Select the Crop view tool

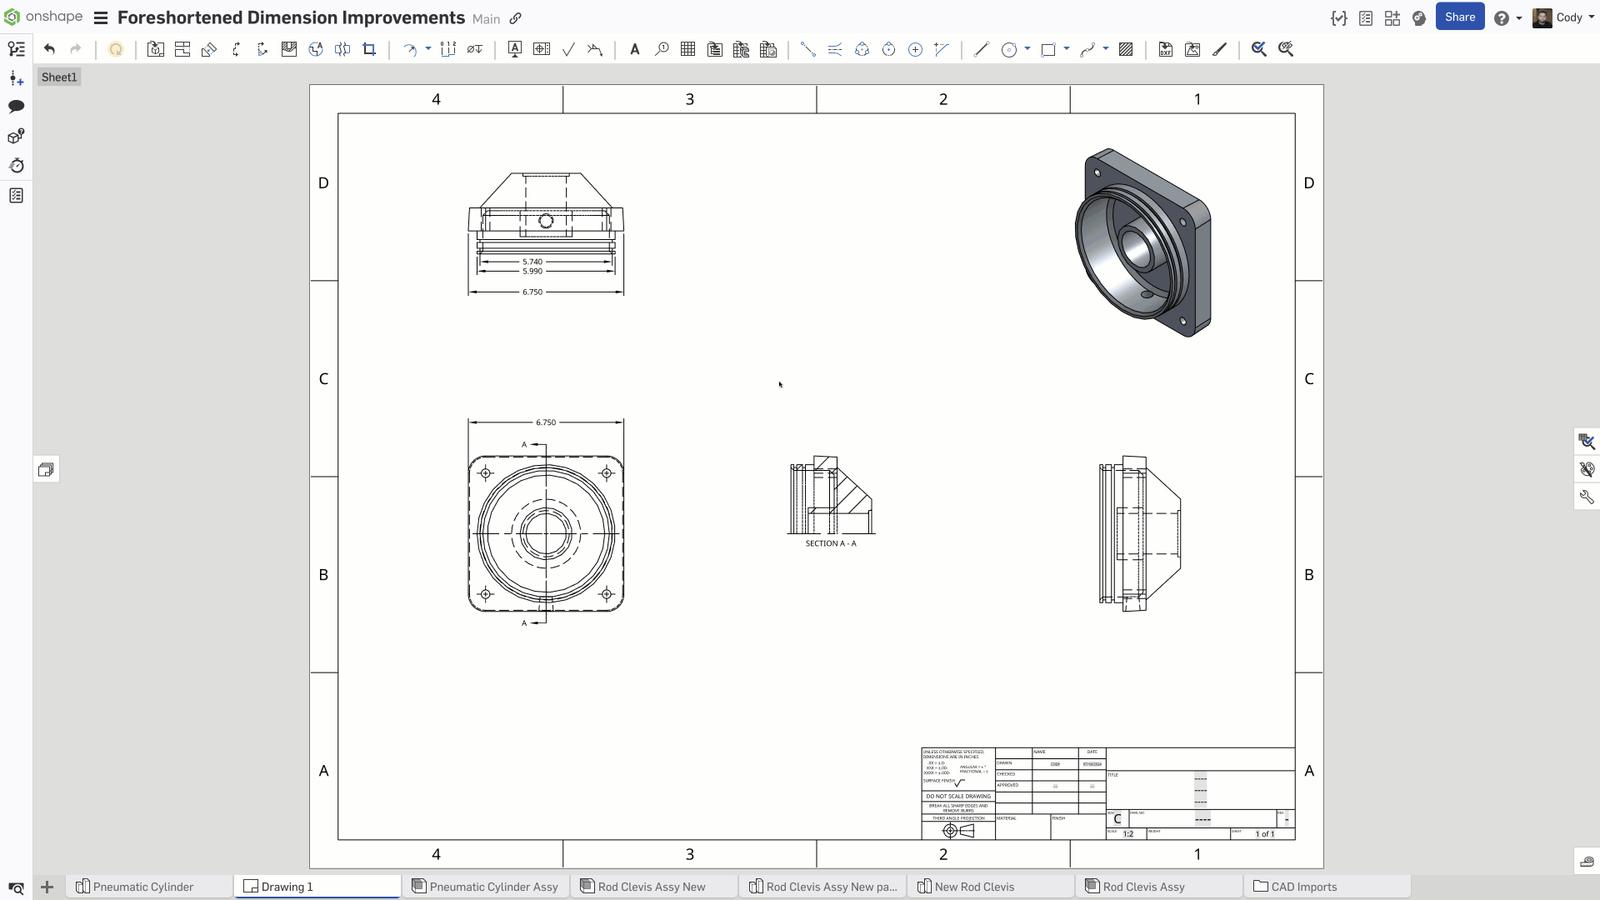tap(369, 49)
